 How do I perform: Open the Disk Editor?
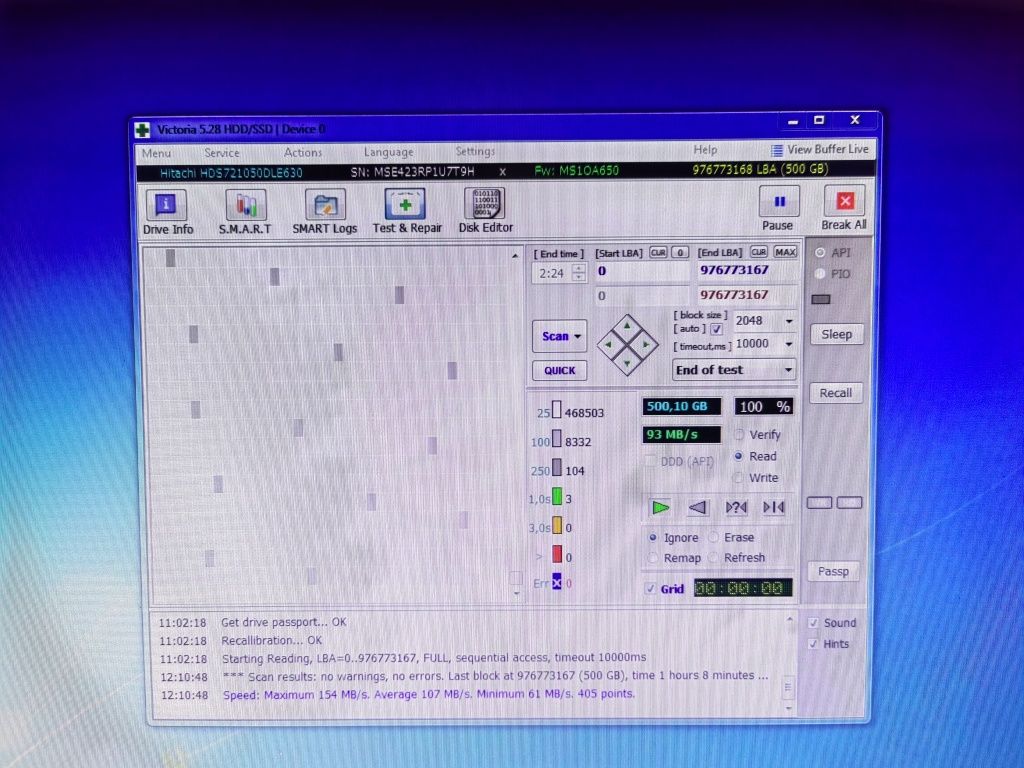[x=485, y=211]
